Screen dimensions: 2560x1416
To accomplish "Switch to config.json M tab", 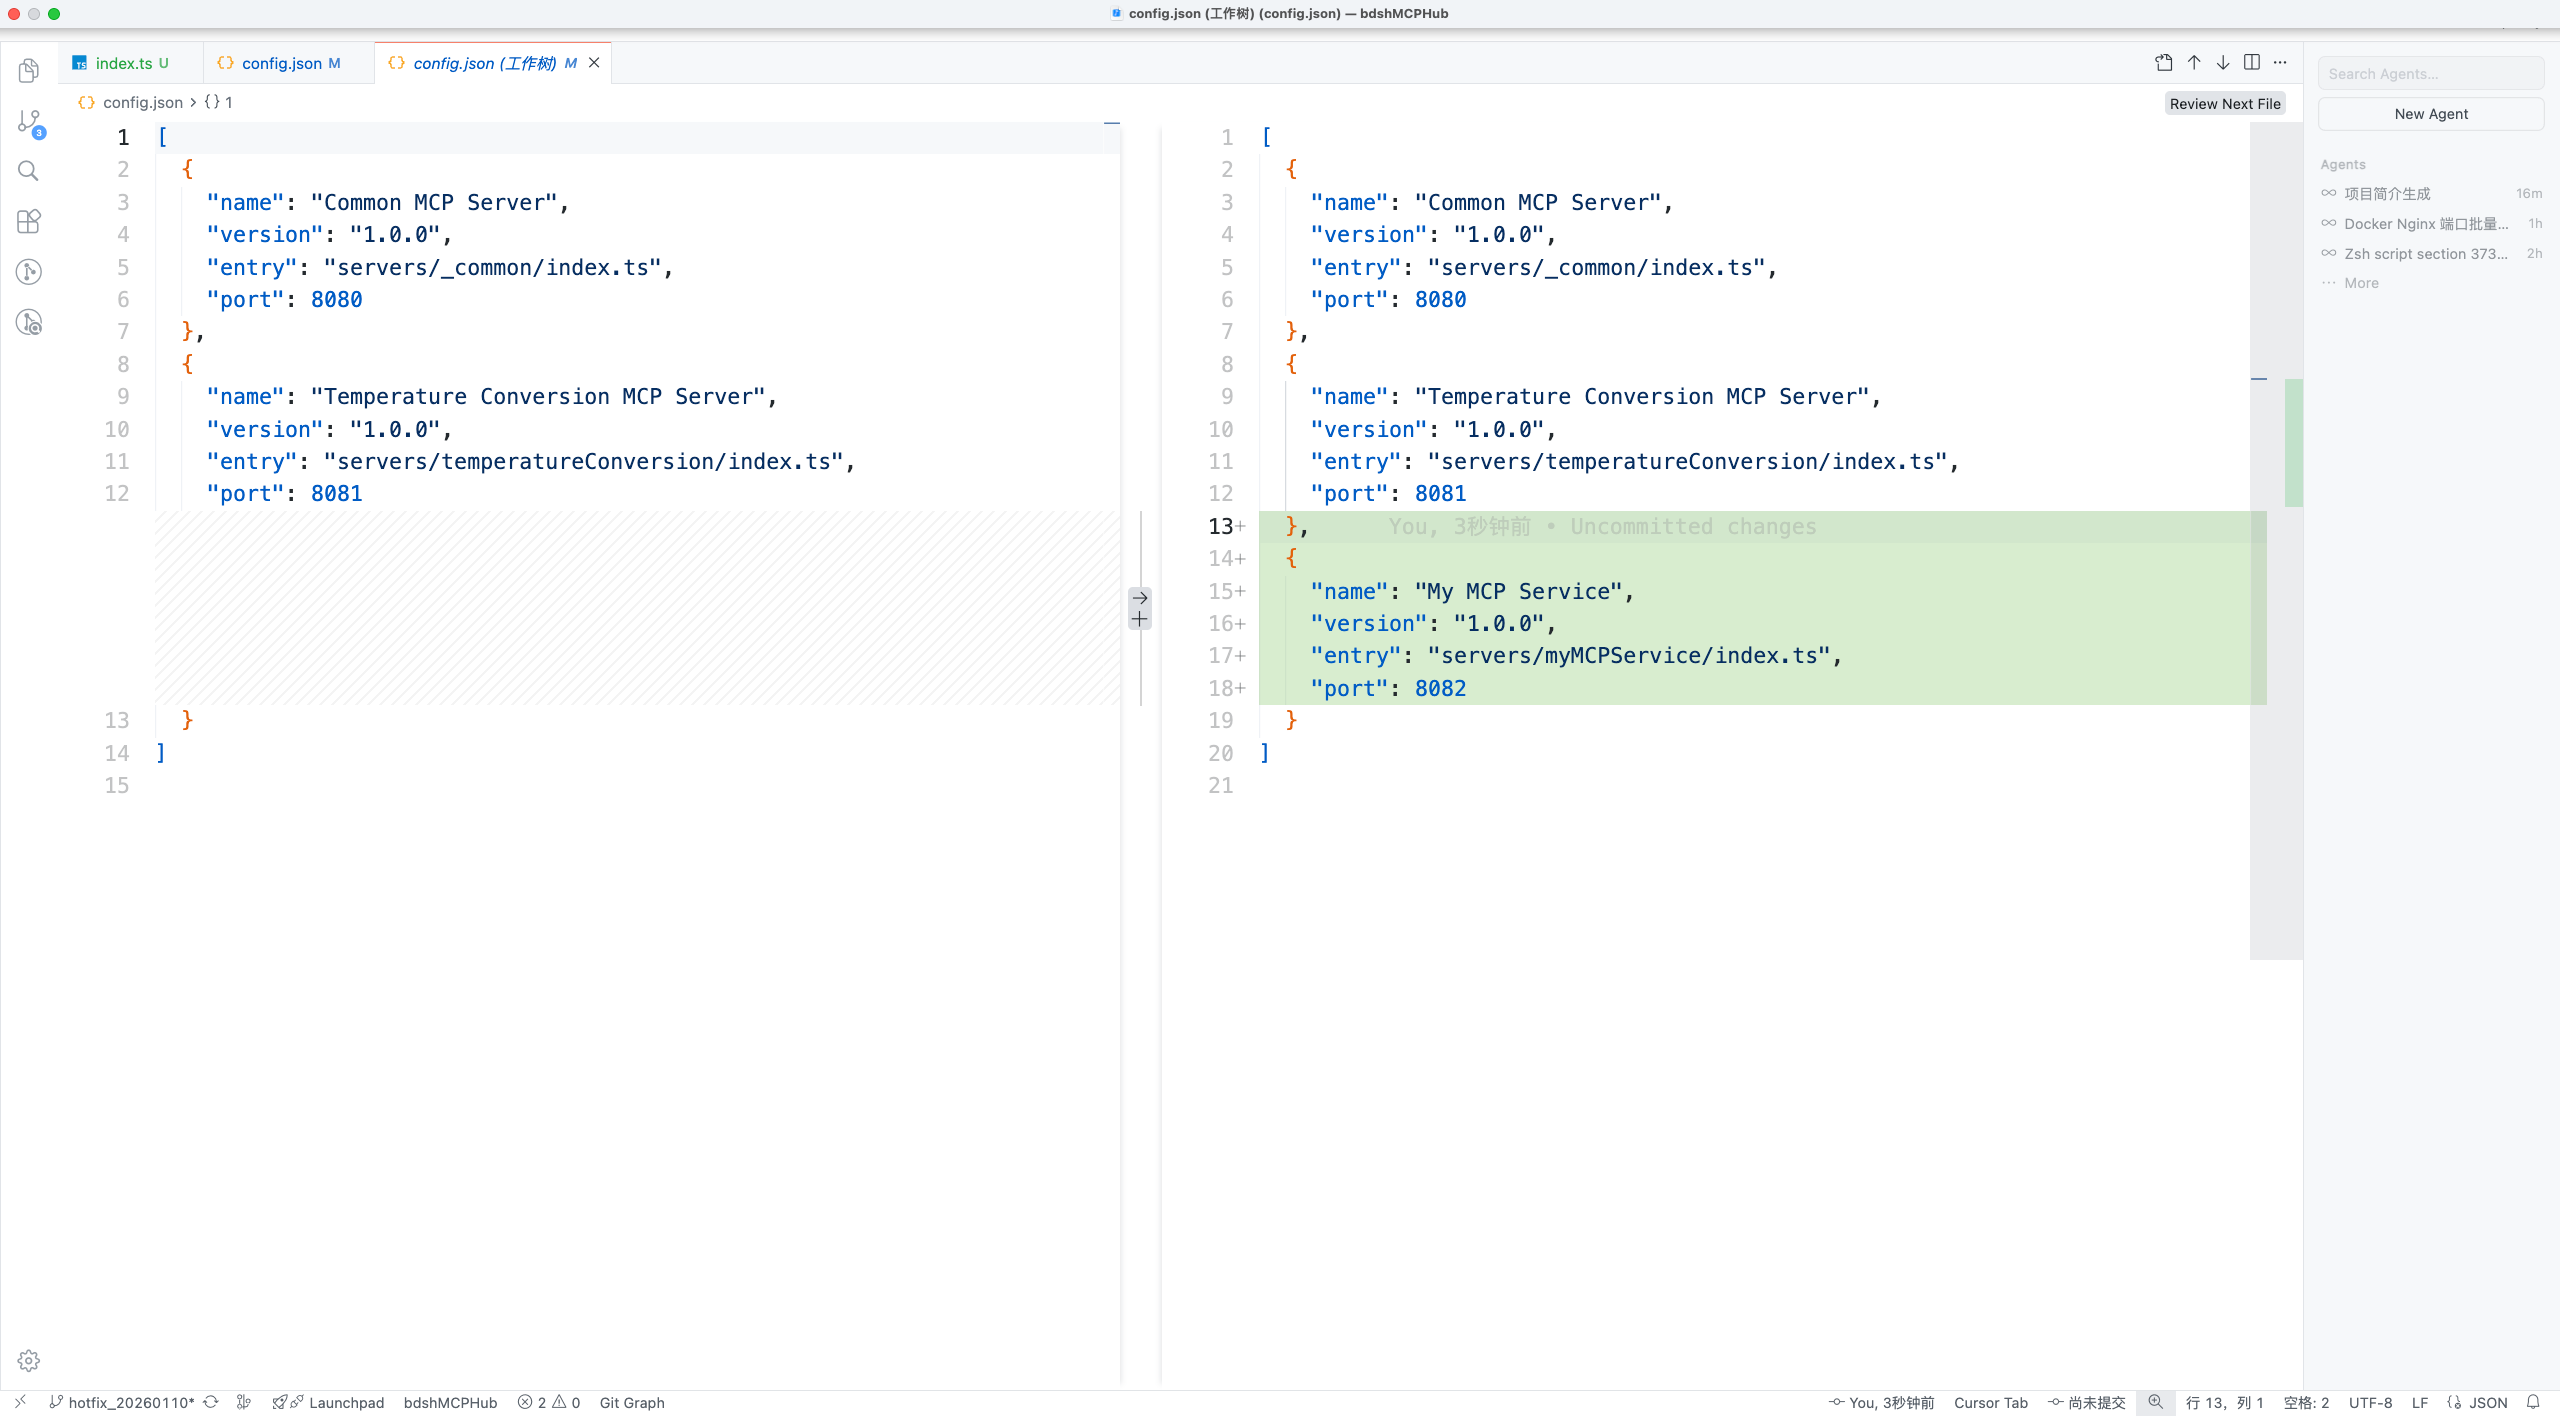I will [282, 63].
